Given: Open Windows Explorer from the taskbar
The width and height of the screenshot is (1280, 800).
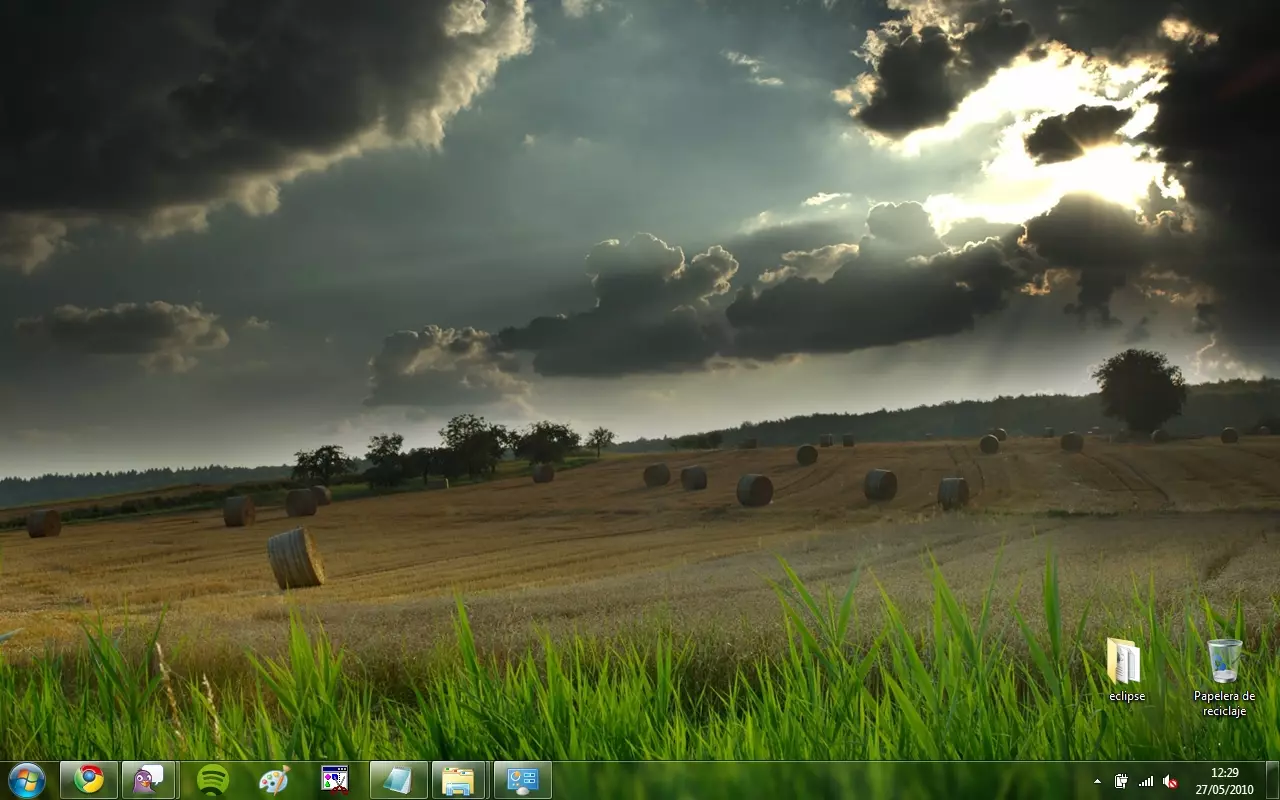Looking at the screenshot, I should click(x=459, y=780).
